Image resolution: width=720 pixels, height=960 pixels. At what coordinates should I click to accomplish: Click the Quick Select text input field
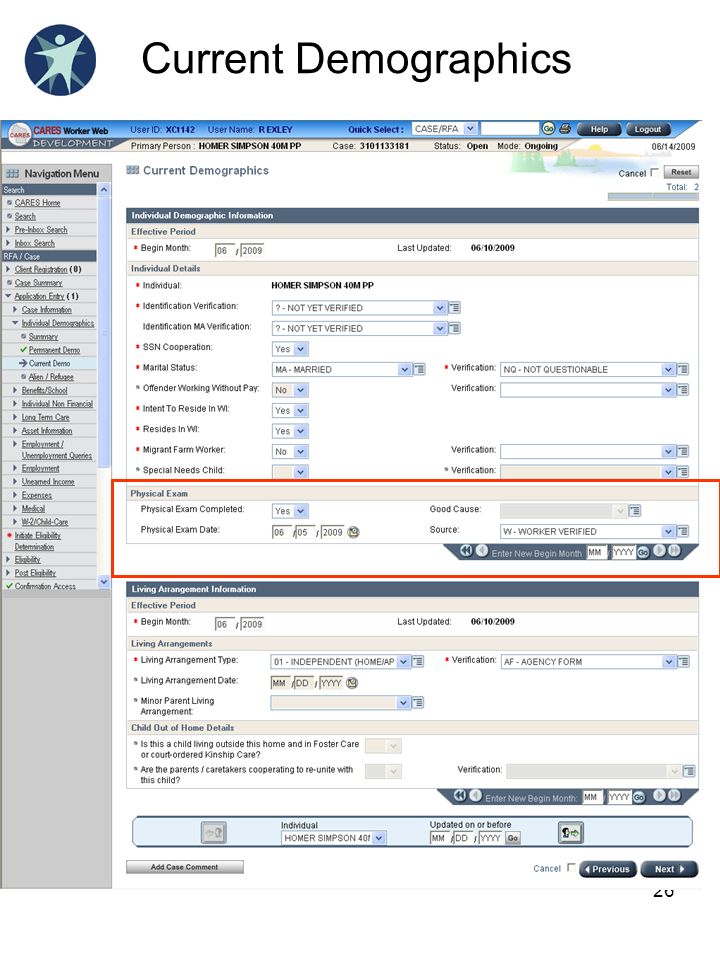(509, 129)
